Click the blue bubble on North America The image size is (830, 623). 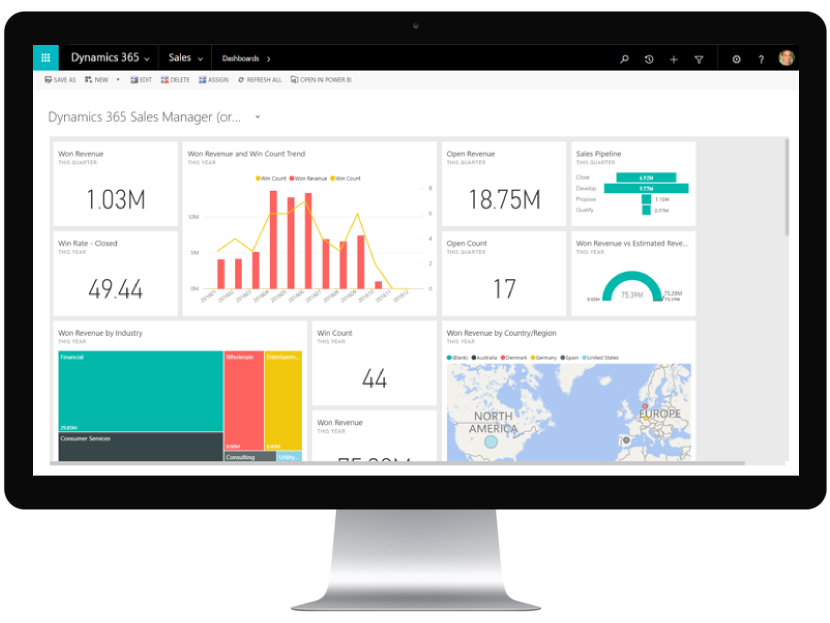(x=491, y=441)
